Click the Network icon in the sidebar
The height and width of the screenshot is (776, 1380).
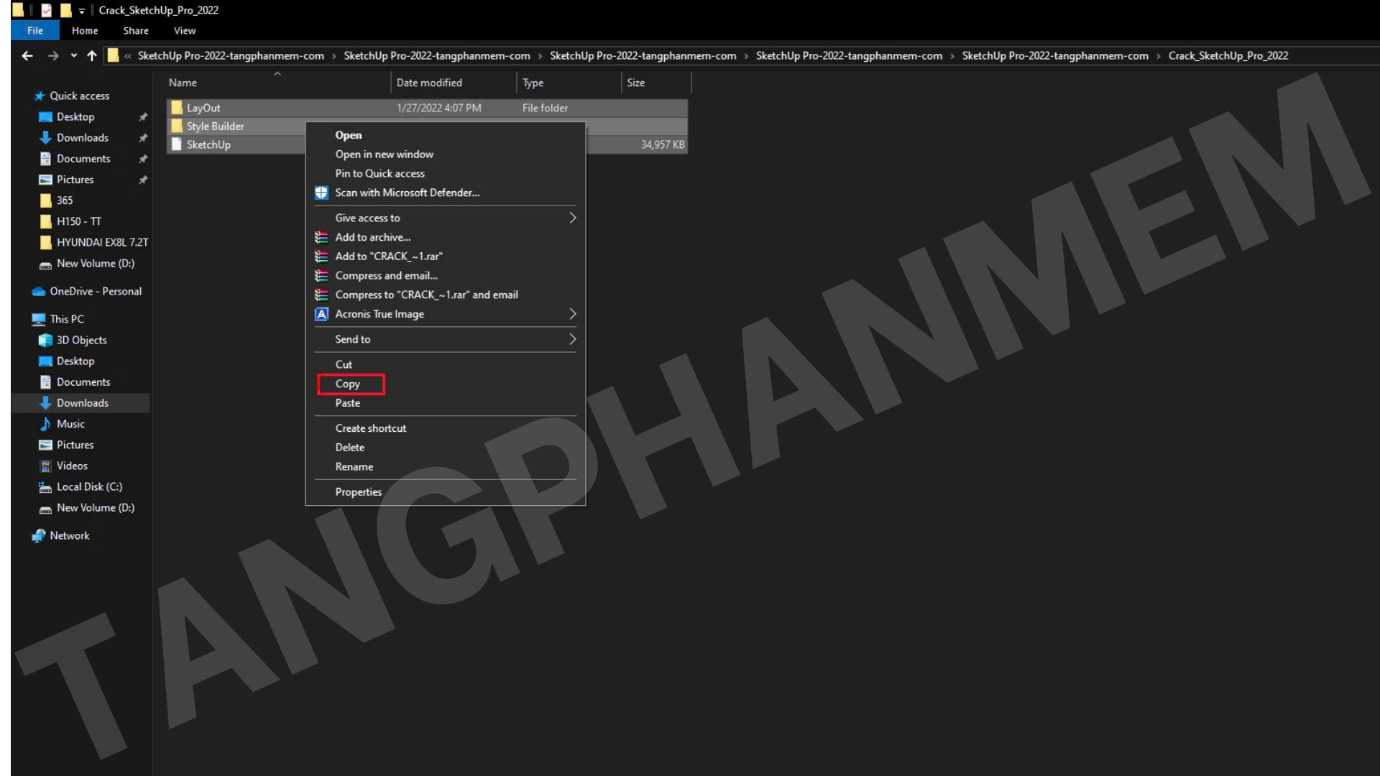pyautogui.click(x=39, y=536)
